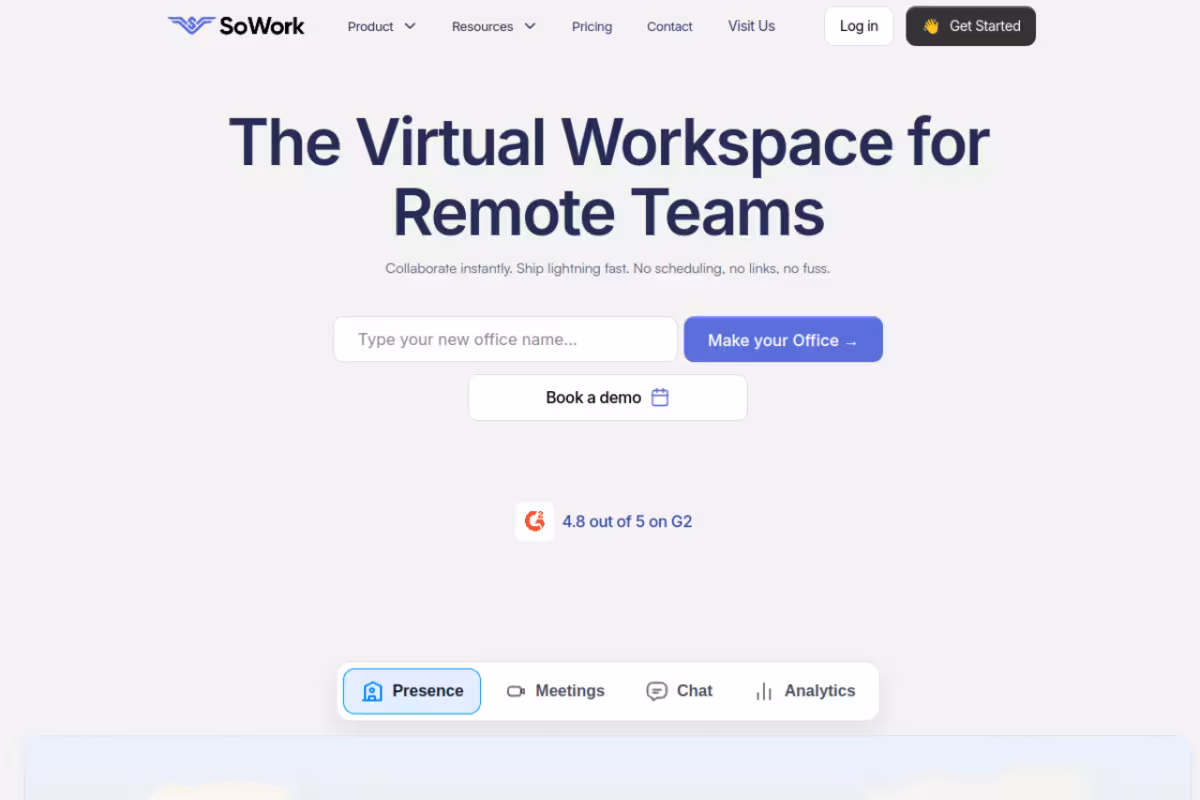Click the Virtual Workspace headline text
This screenshot has height=800, width=1200.
pyautogui.click(x=608, y=176)
